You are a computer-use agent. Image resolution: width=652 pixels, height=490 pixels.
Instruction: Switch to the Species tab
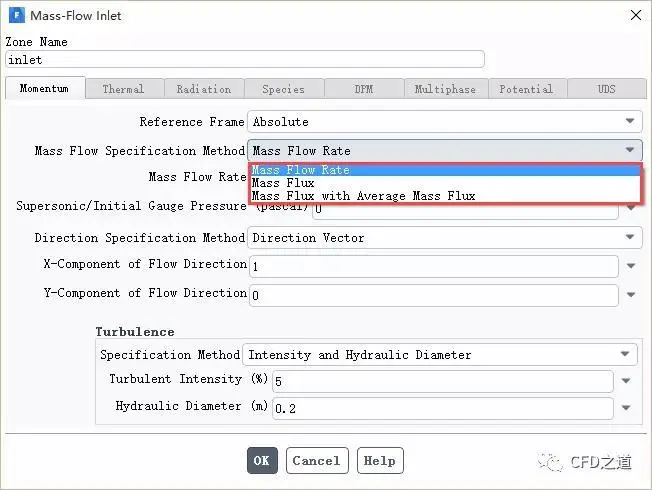pos(284,89)
